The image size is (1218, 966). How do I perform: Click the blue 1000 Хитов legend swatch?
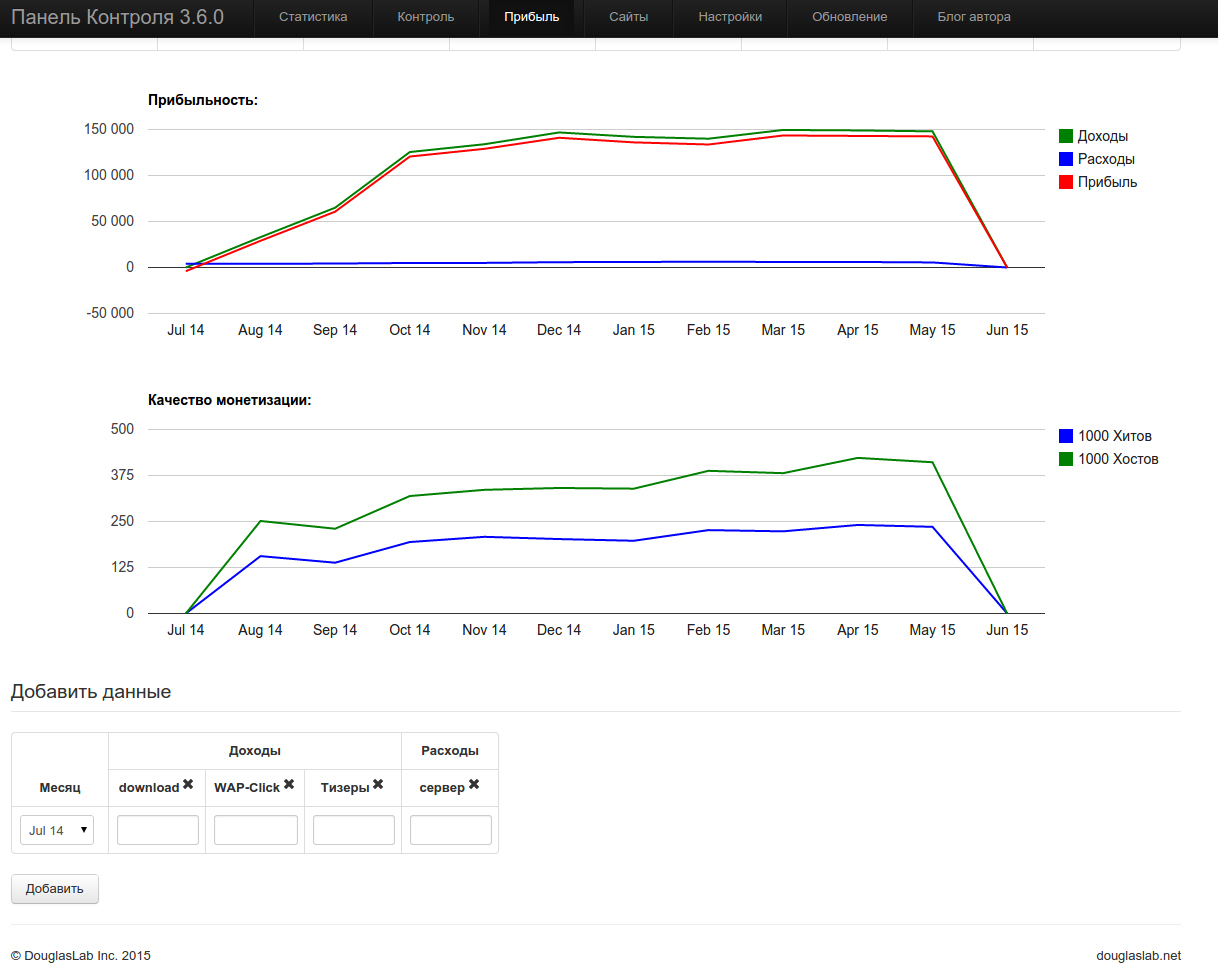point(1066,436)
